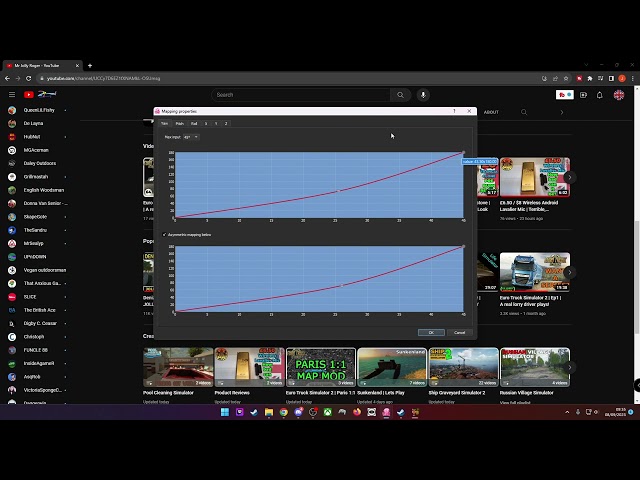Open the Wireless Android Lavalier Mic video thumbnail
This screenshot has width=640, height=480.
click(535, 177)
